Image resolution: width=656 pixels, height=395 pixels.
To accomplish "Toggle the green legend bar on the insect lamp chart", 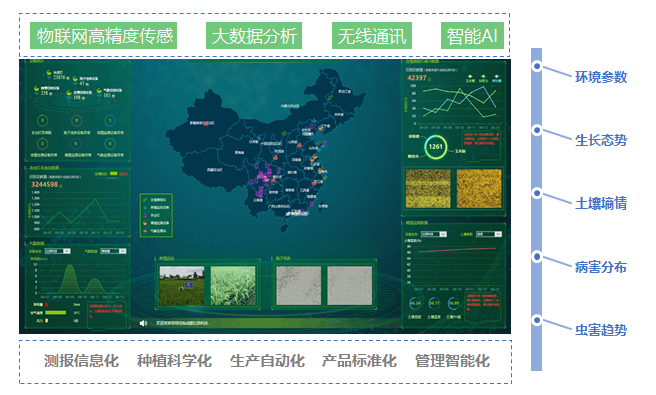I will 113,174.
